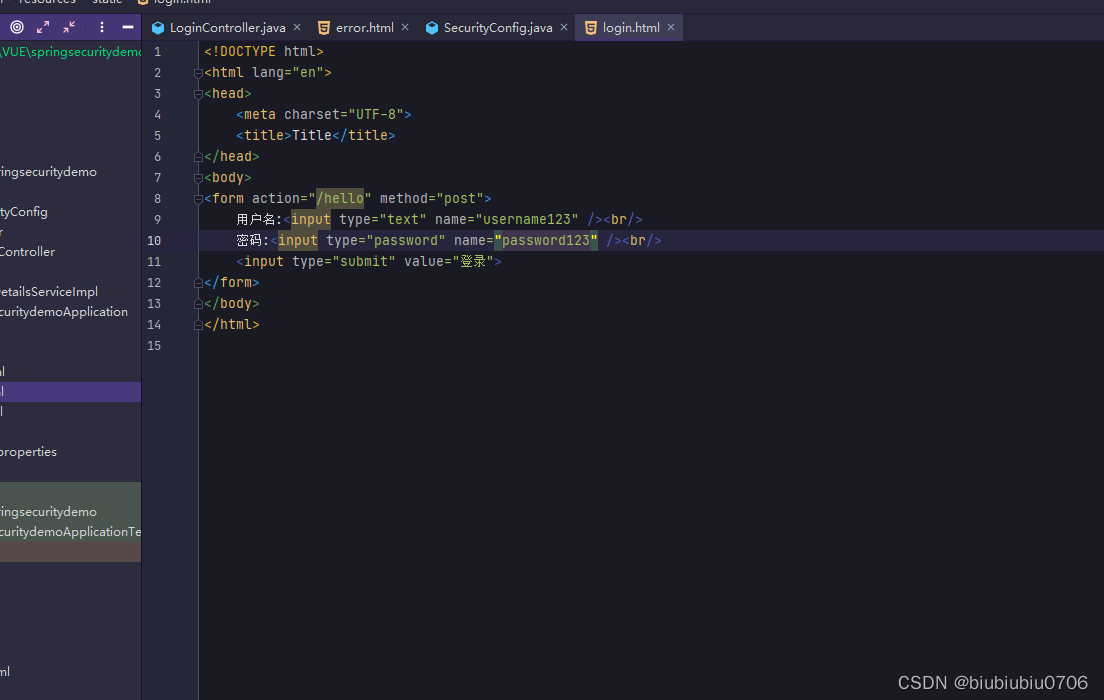Click the "username123" name attribute value
This screenshot has width=1104, height=700.
[527, 220]
